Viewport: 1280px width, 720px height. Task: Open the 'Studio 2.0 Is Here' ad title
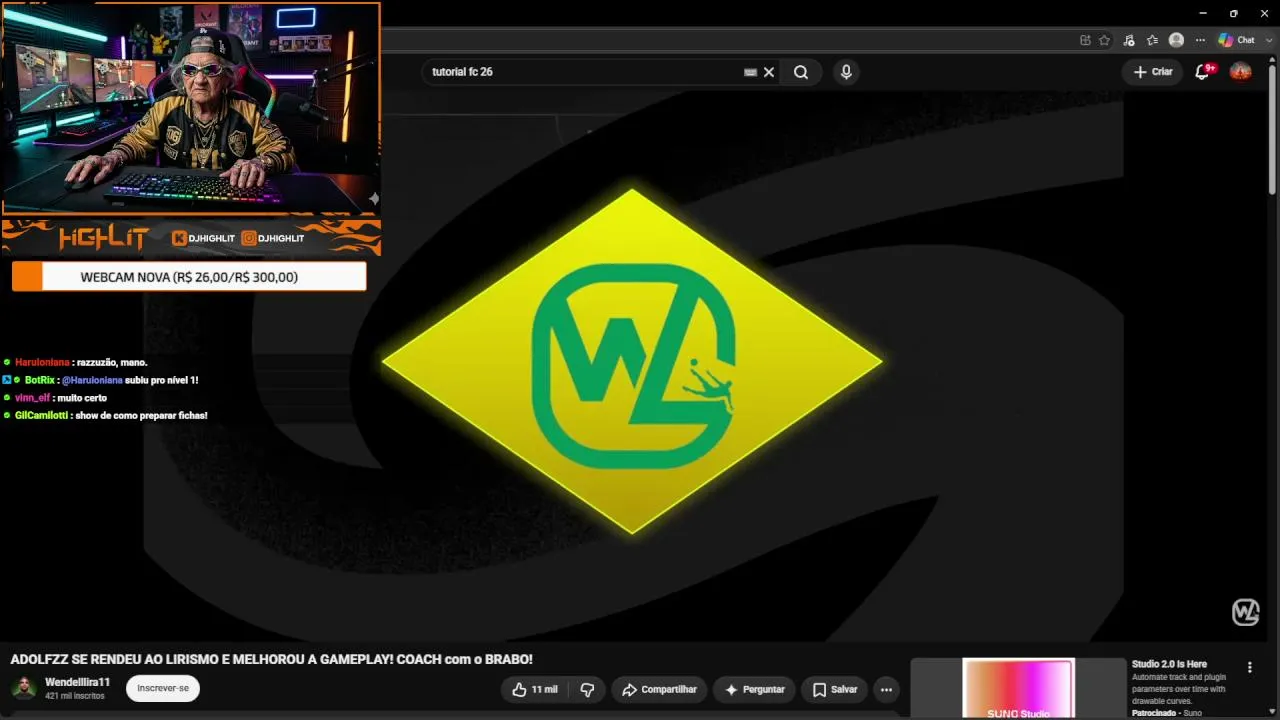[1169, 664]
